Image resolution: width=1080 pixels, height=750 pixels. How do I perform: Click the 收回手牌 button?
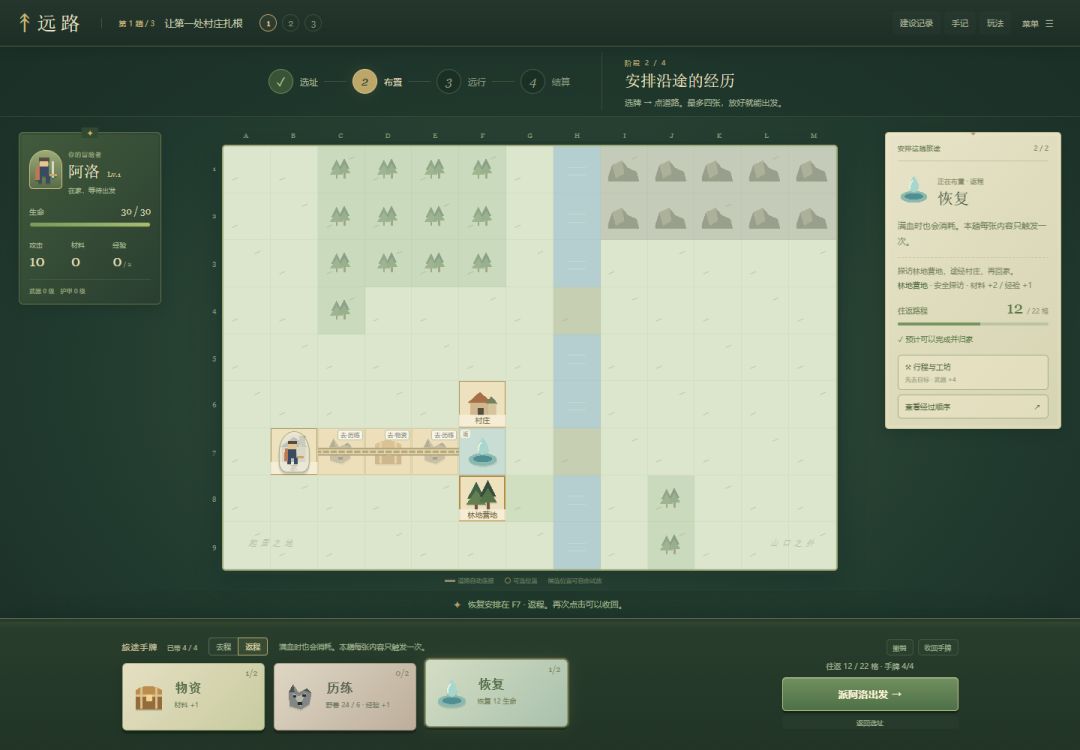(937, 647)
